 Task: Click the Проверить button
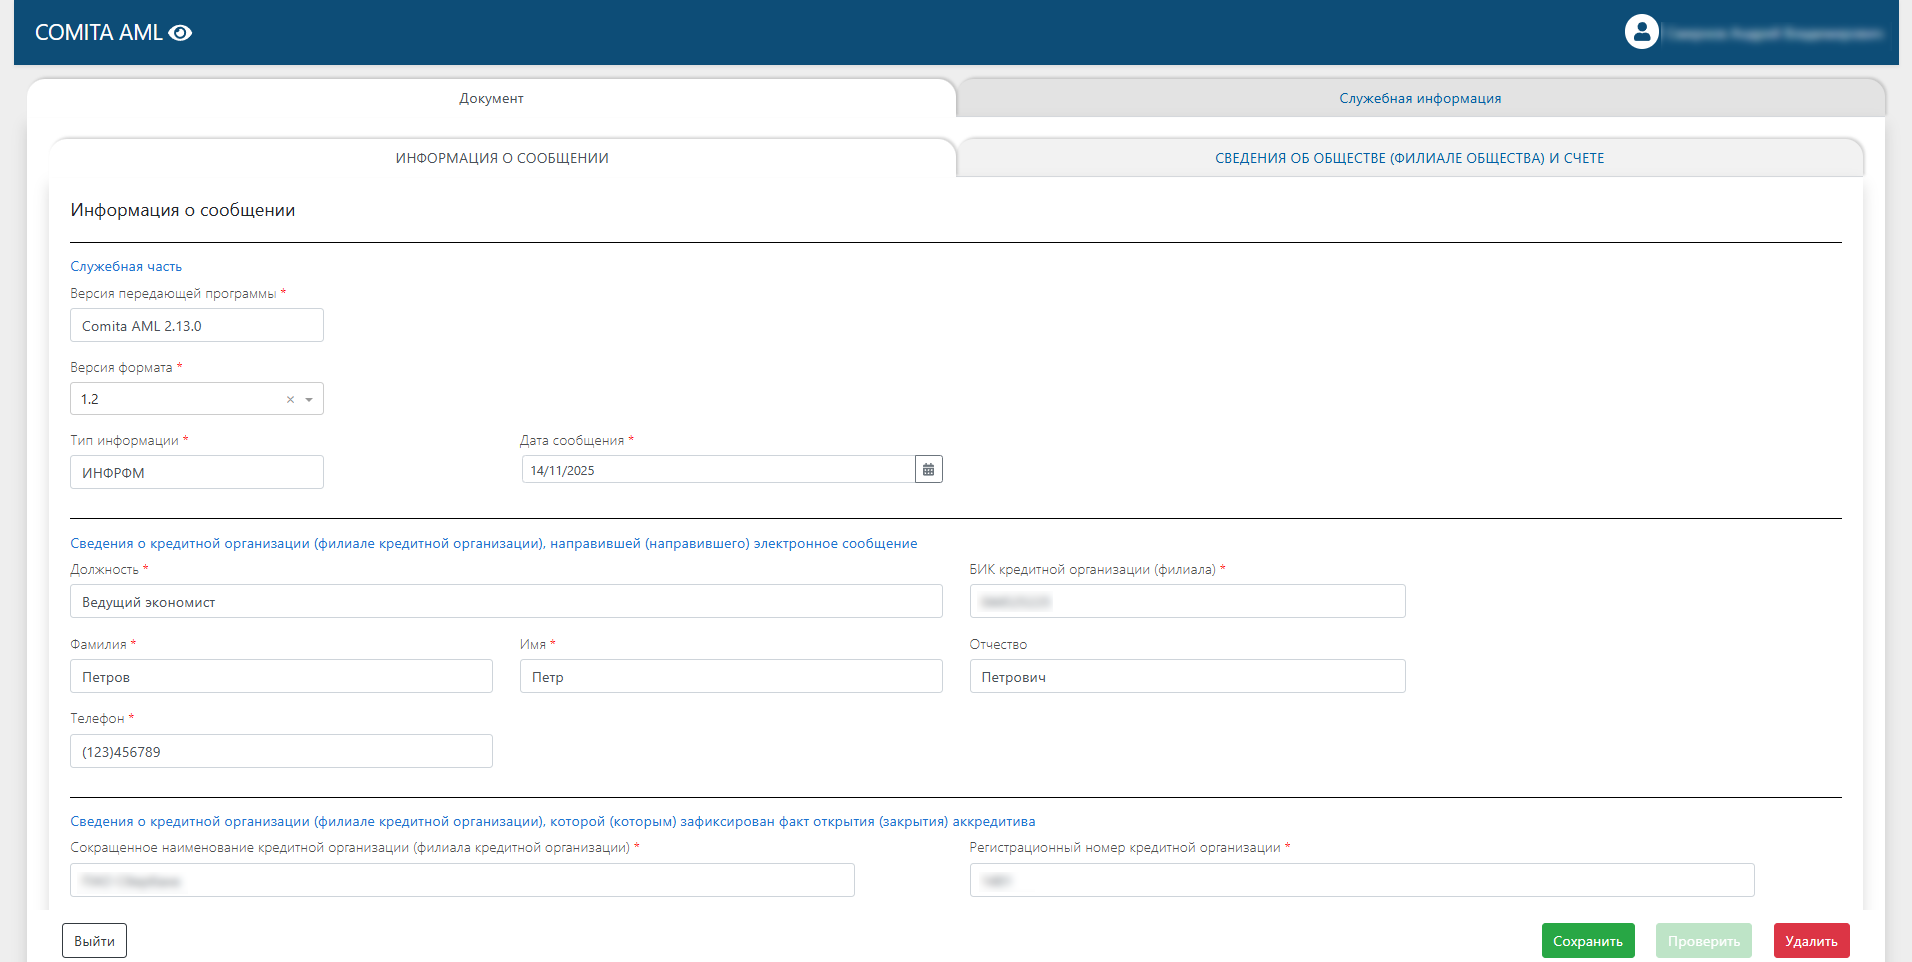[x=1703, y=941]
